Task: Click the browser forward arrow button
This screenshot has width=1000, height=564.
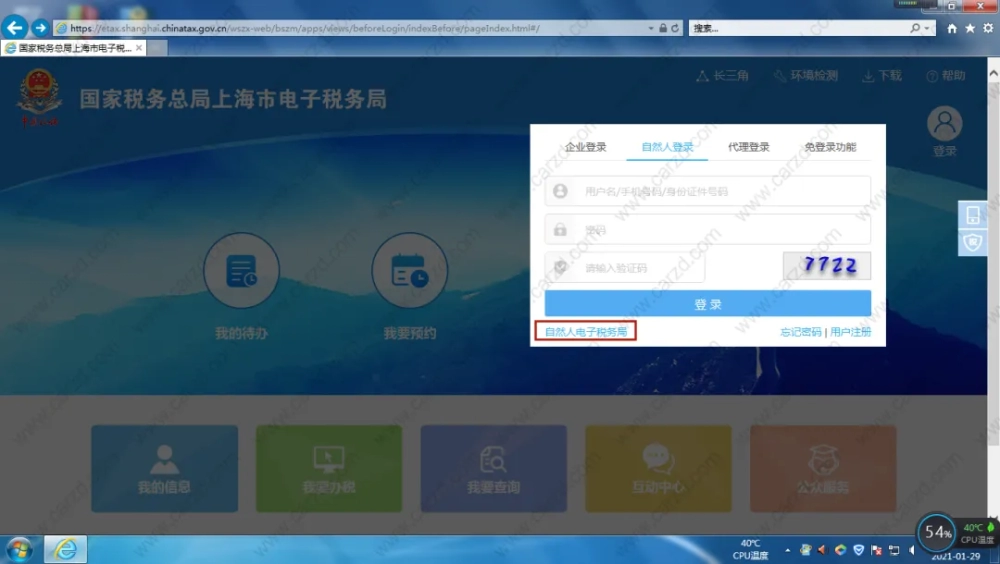Action: pos(40,28)
